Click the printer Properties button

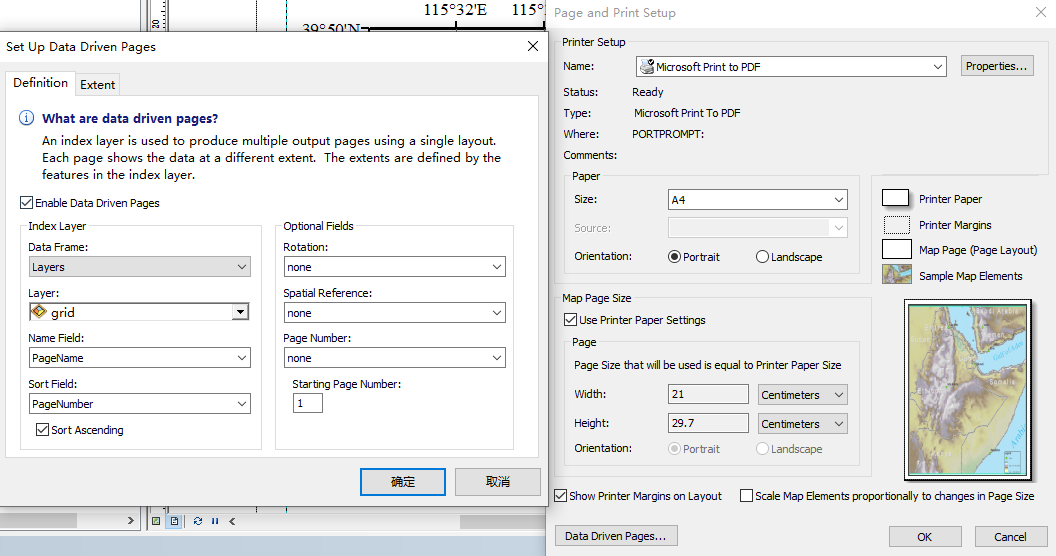click(x=997, y=66)
